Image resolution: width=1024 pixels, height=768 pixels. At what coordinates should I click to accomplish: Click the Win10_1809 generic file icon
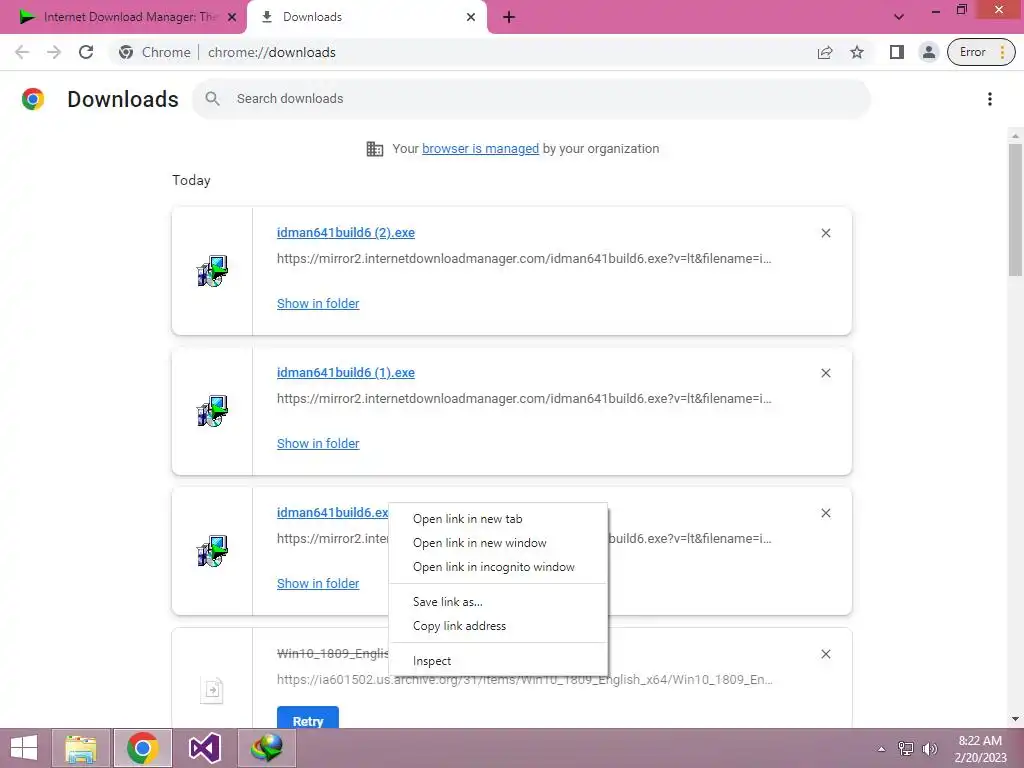pos(212,690)
